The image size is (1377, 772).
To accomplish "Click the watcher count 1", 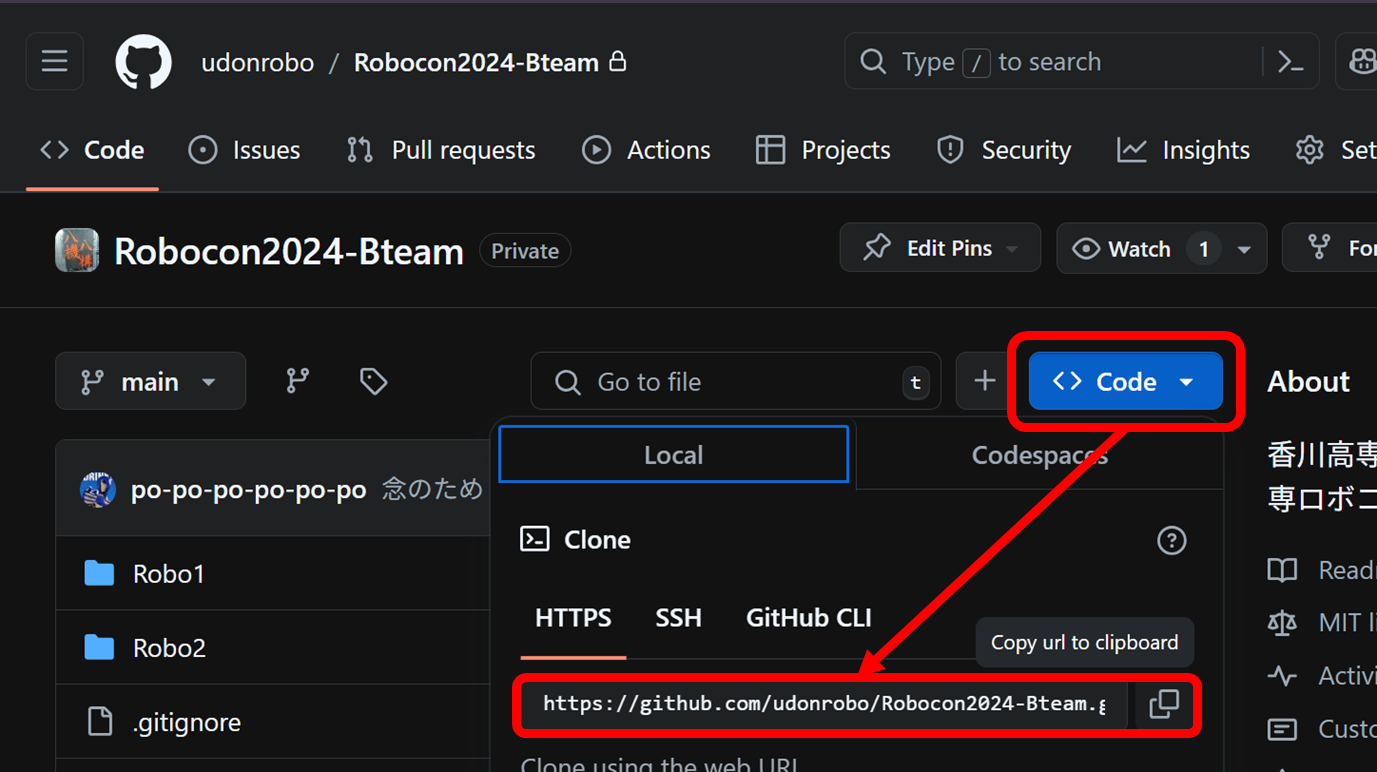I will coord(1203,249).
